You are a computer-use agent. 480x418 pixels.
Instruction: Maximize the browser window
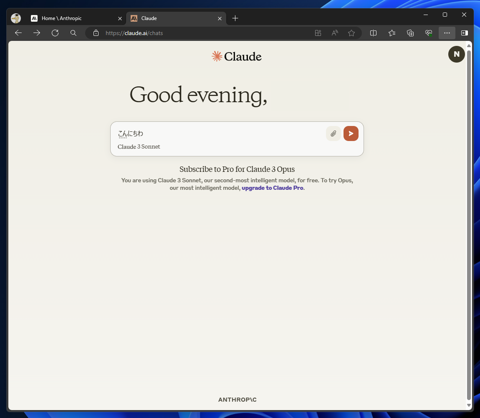(x=445, y=15)
